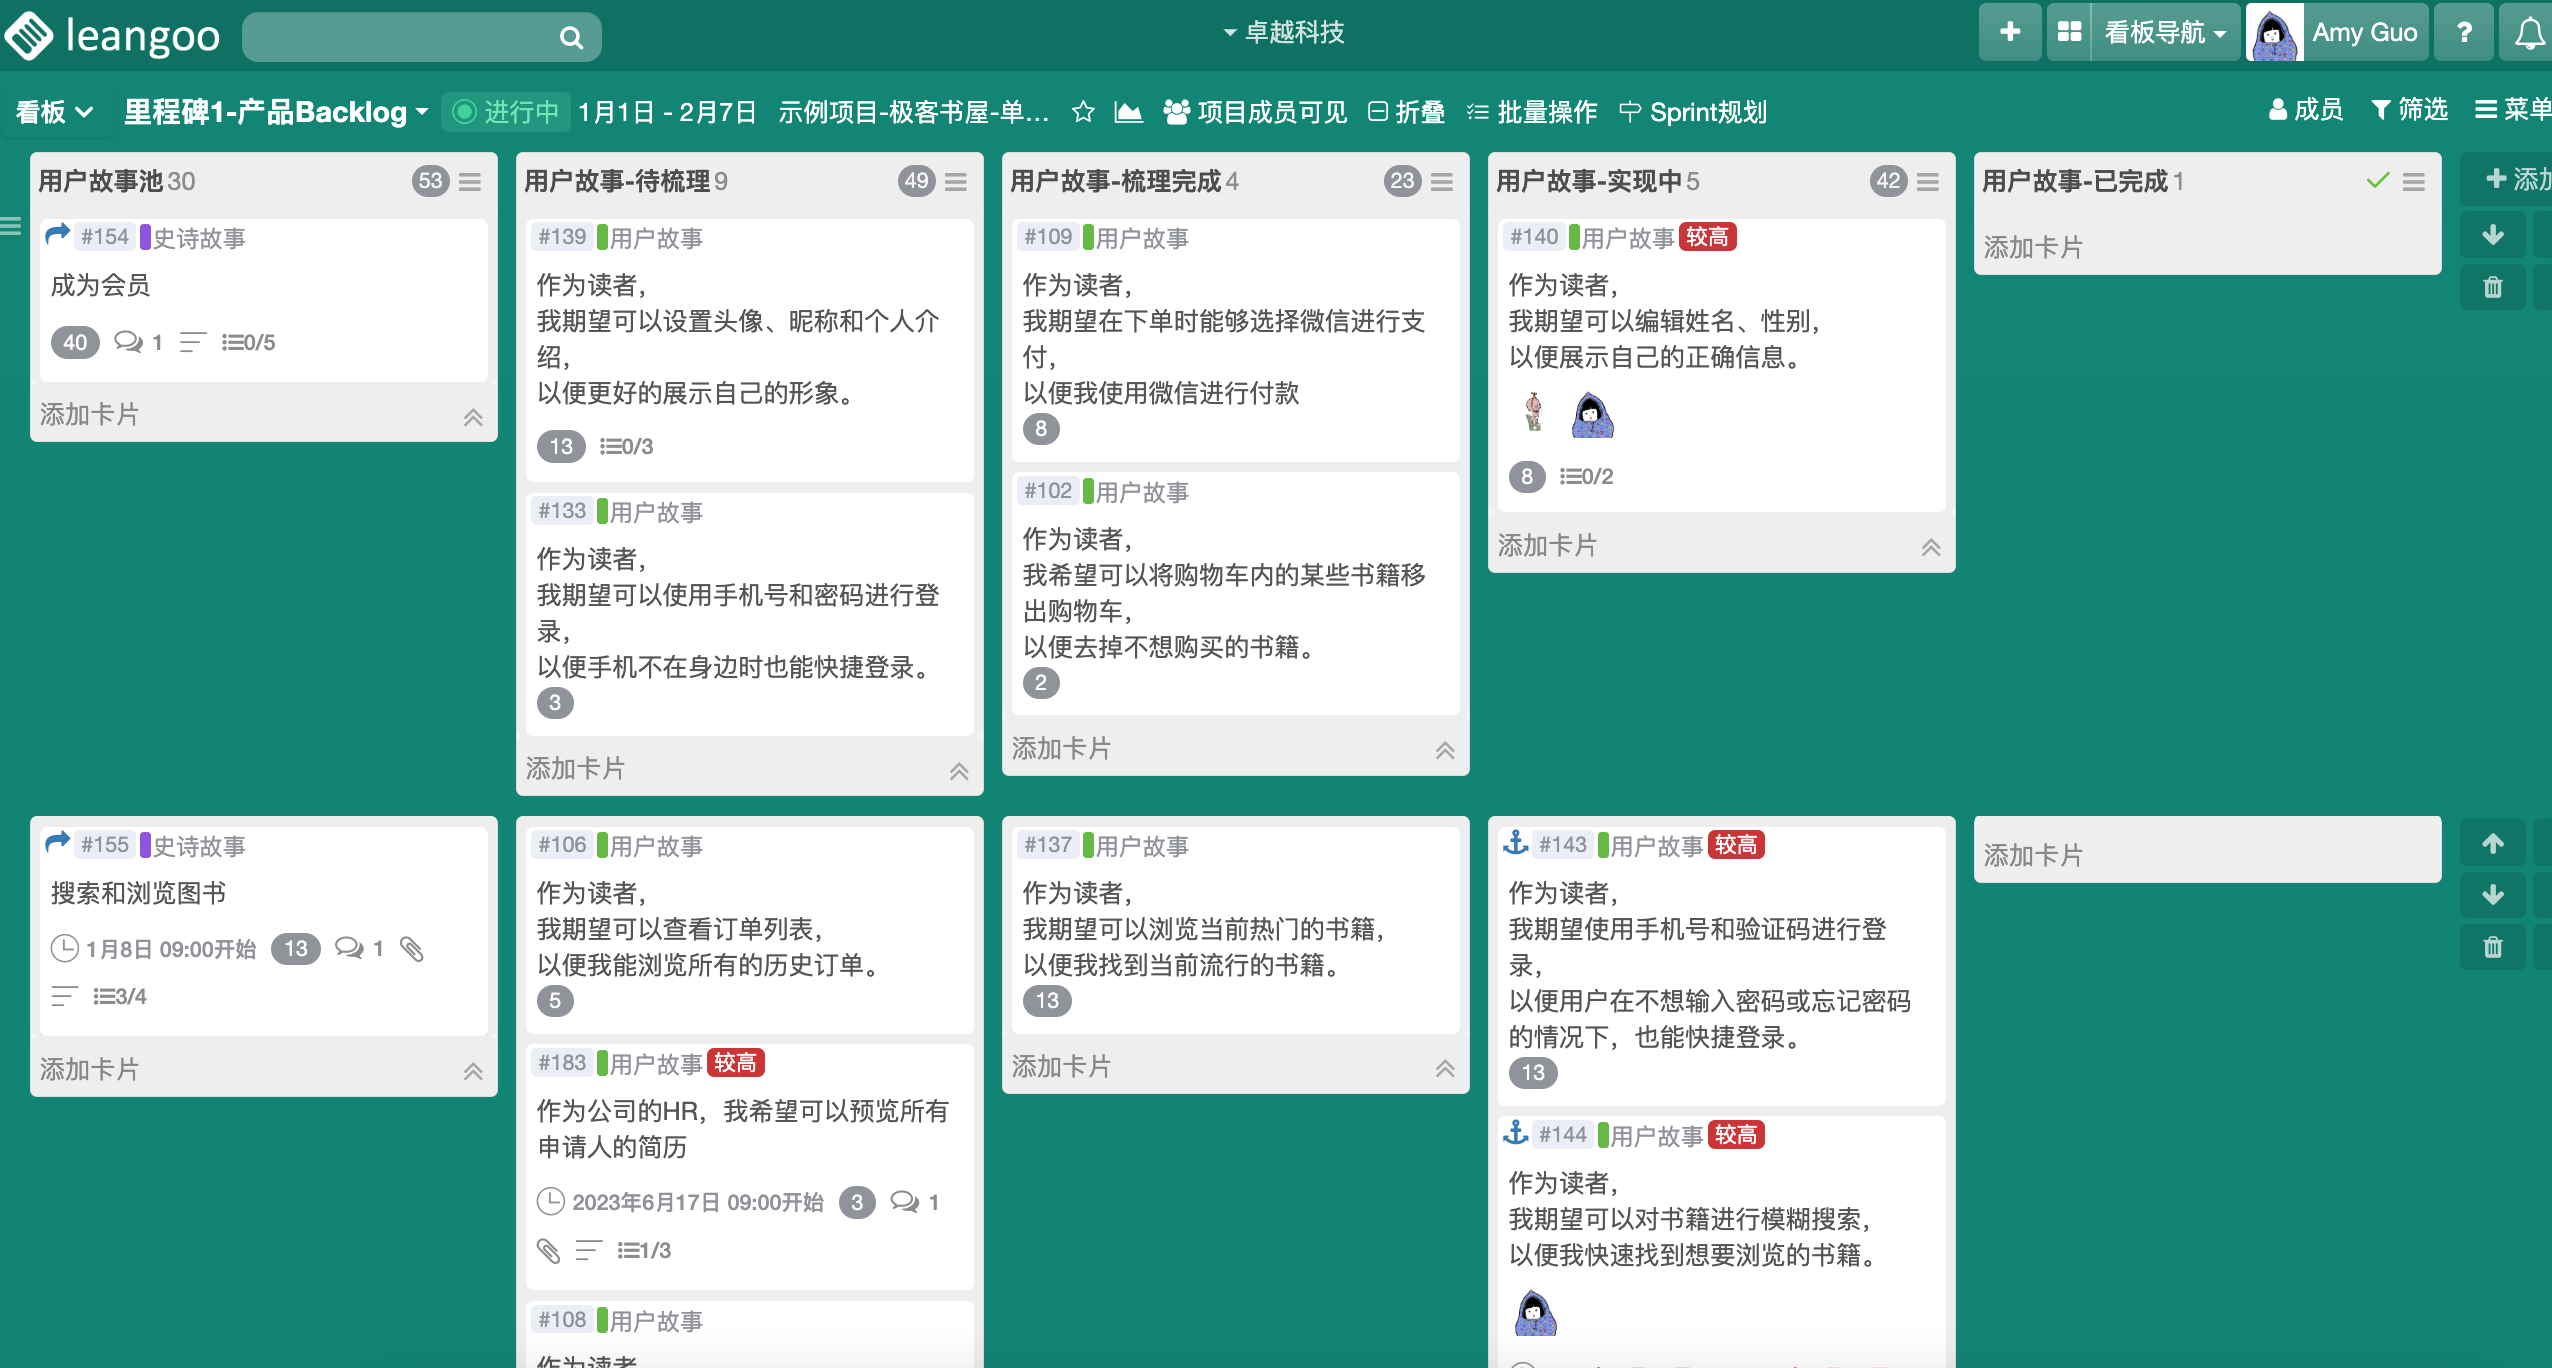Open 里程碑1-产品Backlog board dropdown
Screen dimensions: 2552x1368
(x=276, y=112)
